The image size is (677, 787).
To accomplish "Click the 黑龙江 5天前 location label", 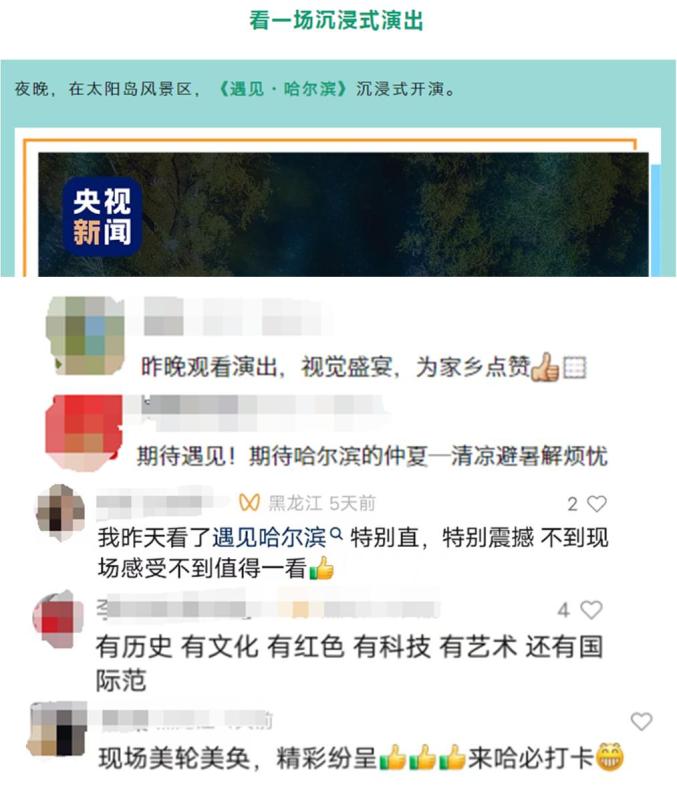I will (x=322, y=503).
